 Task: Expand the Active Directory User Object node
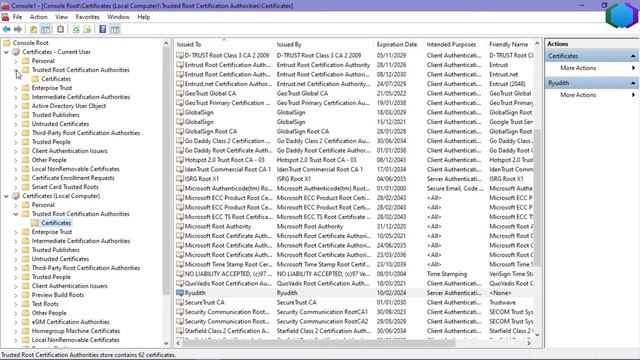[x=16, y=106]
